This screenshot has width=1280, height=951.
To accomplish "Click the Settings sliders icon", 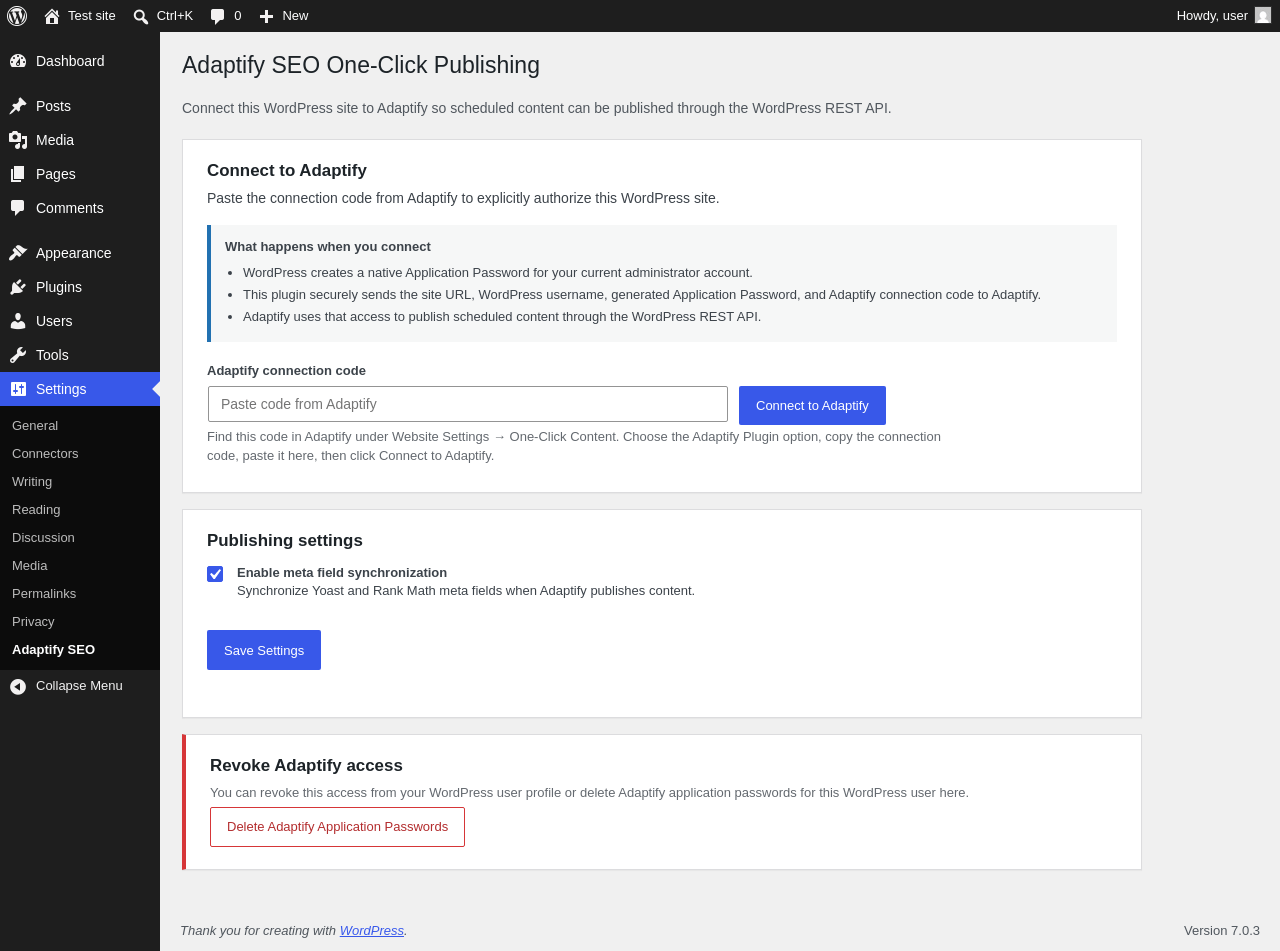I will point(18,389).
